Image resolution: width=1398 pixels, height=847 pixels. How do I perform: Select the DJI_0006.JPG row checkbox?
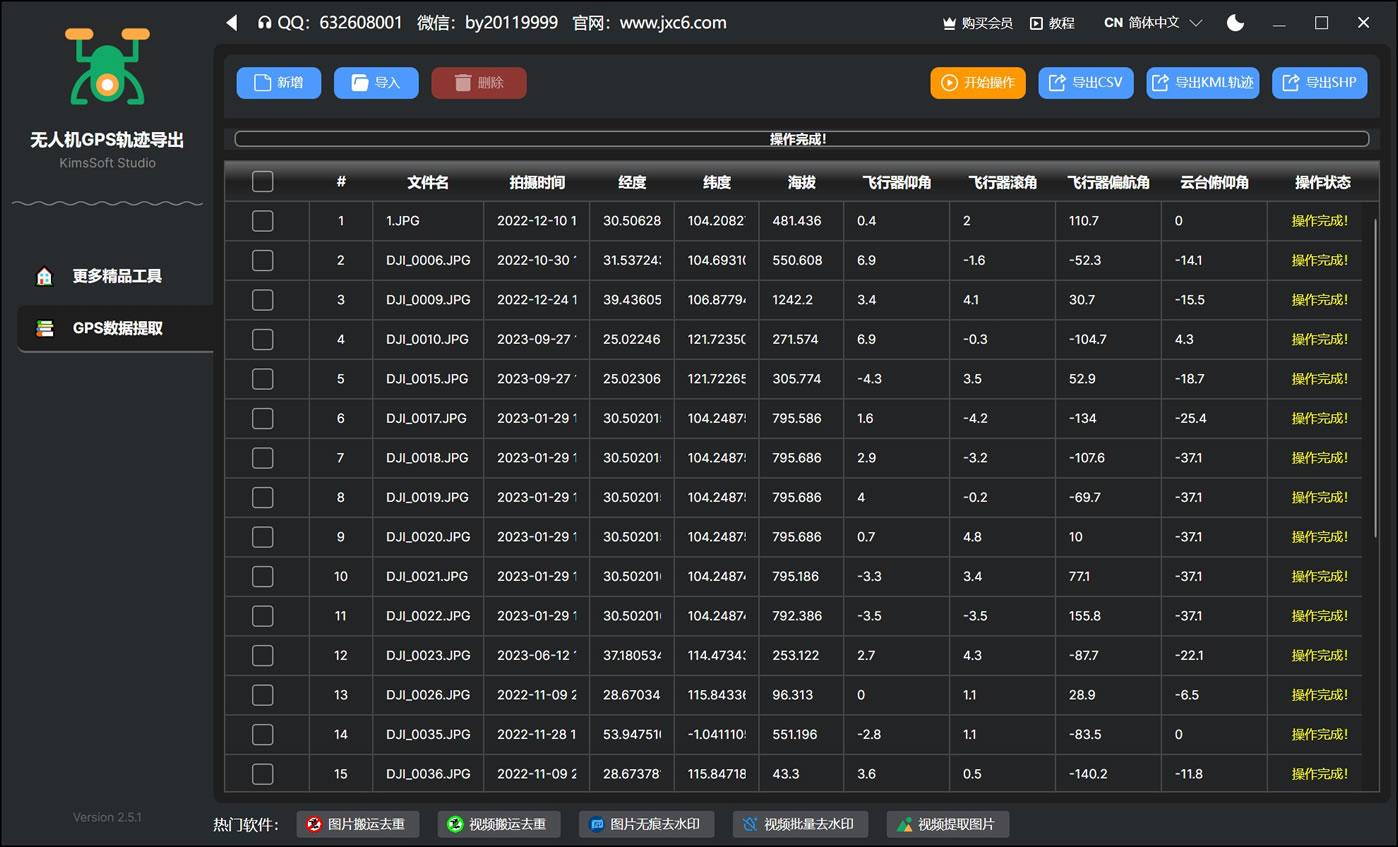pyautogui.click(x=262, y=260)
